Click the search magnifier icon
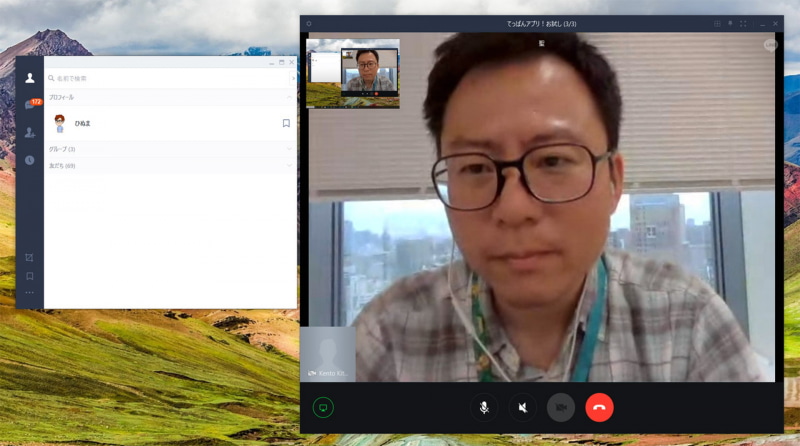800x446 pixels. [x=51, y=78]
